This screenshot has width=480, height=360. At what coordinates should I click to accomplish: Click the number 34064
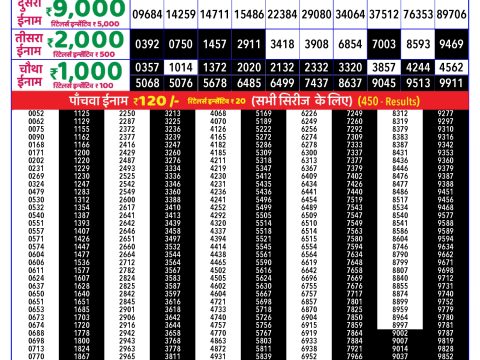350,14
